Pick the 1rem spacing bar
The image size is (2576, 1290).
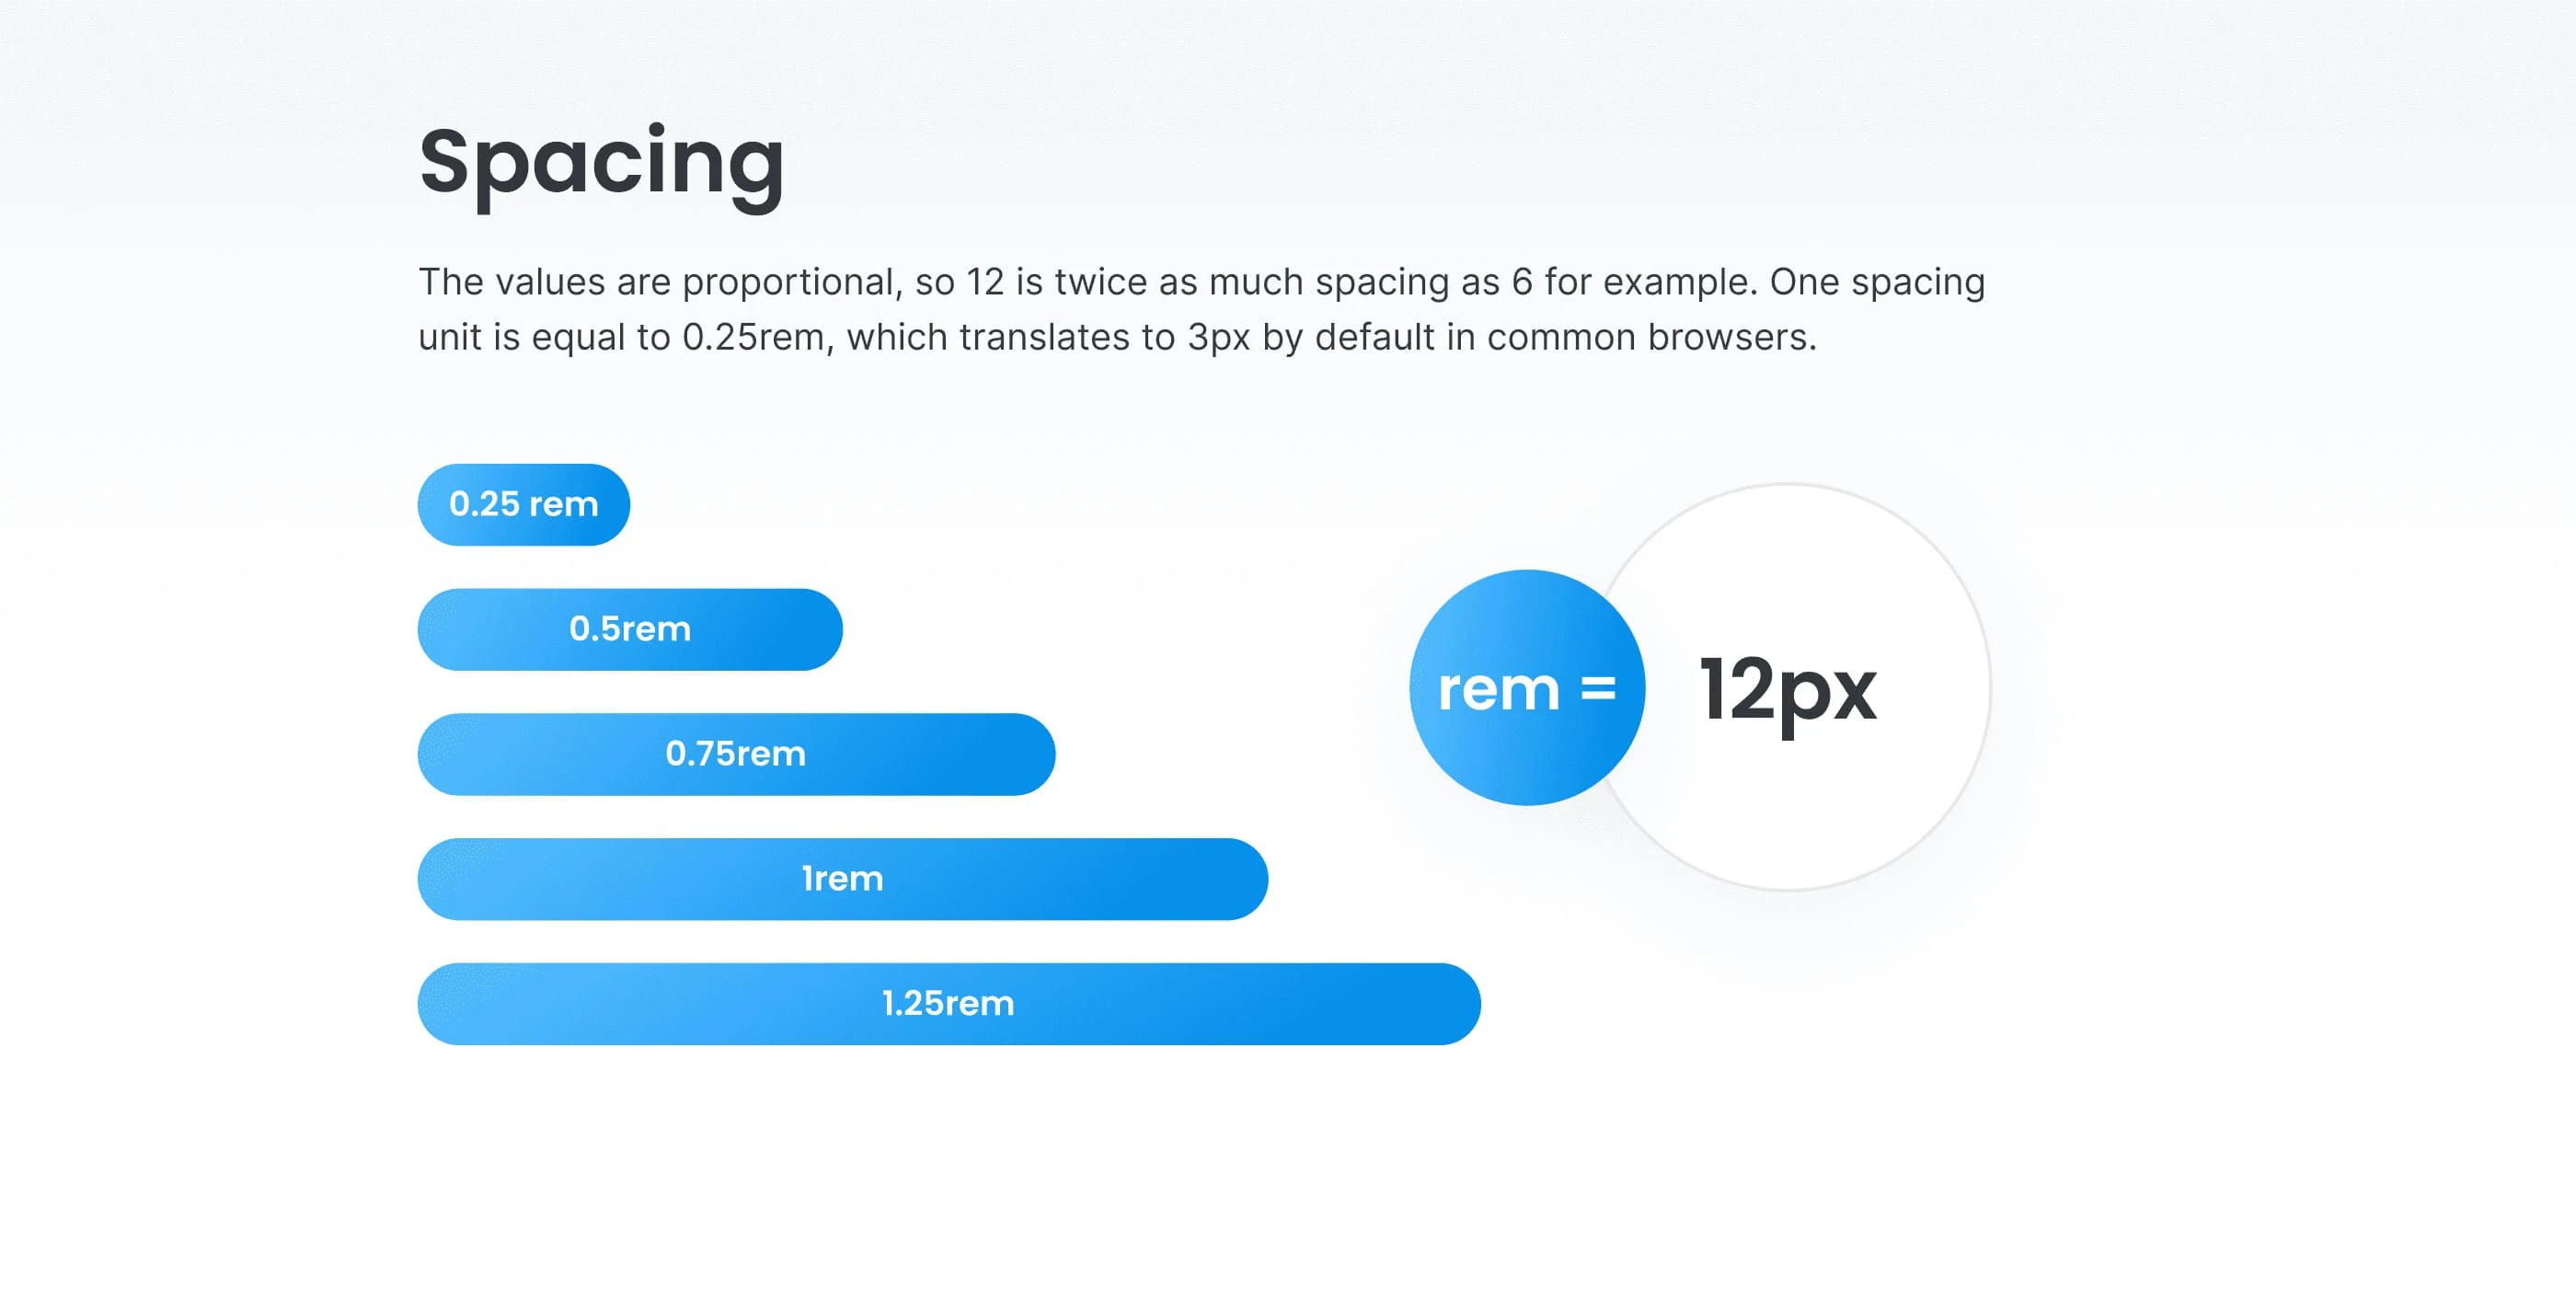(843, 879)
